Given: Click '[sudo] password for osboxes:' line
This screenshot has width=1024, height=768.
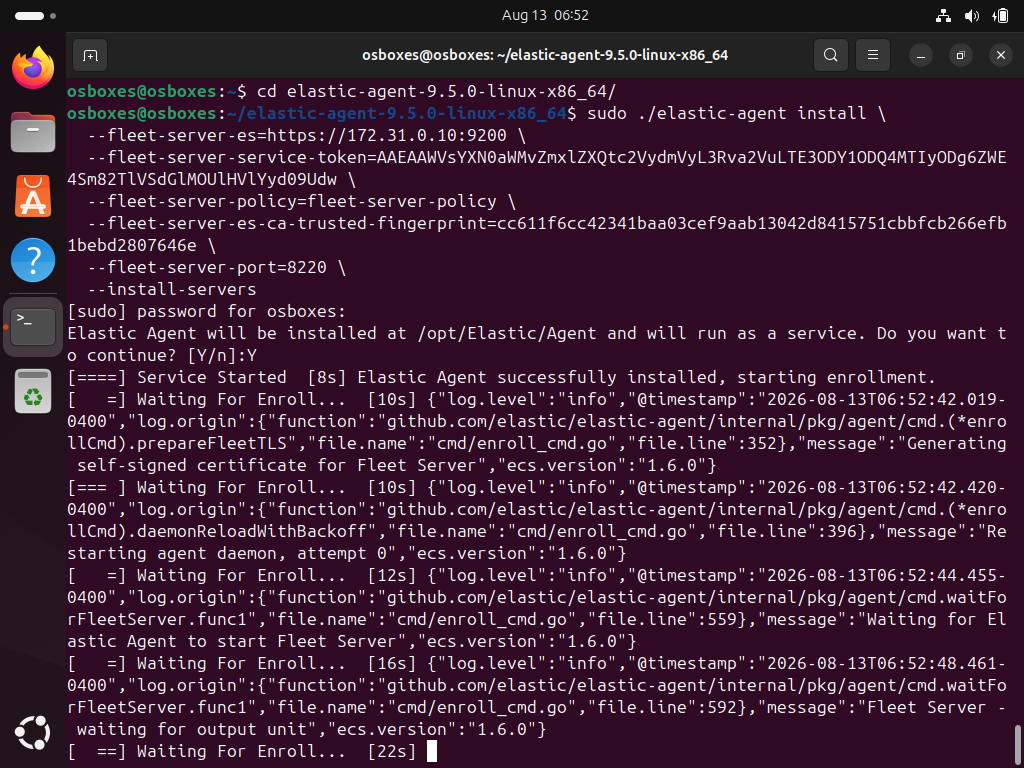Looking at the screenshot, I should [x=207, y=312].
